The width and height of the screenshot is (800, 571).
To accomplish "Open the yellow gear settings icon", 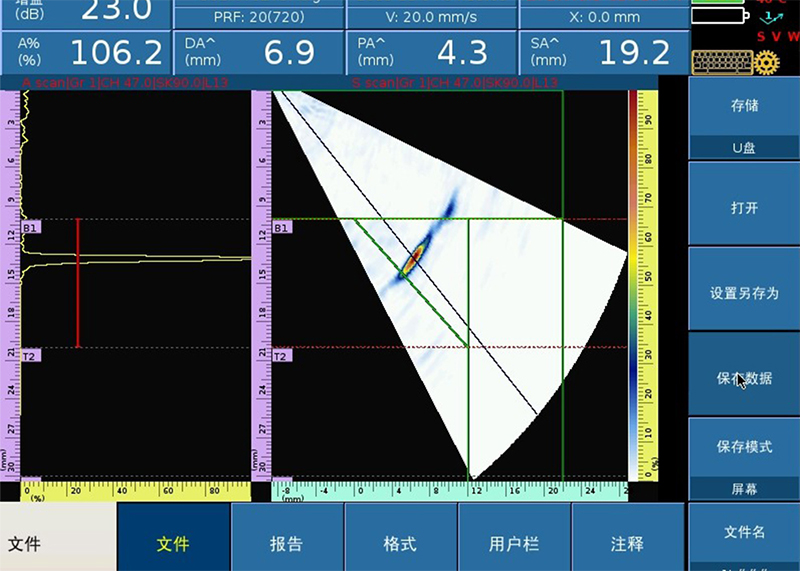I will (x=766, y=63).
